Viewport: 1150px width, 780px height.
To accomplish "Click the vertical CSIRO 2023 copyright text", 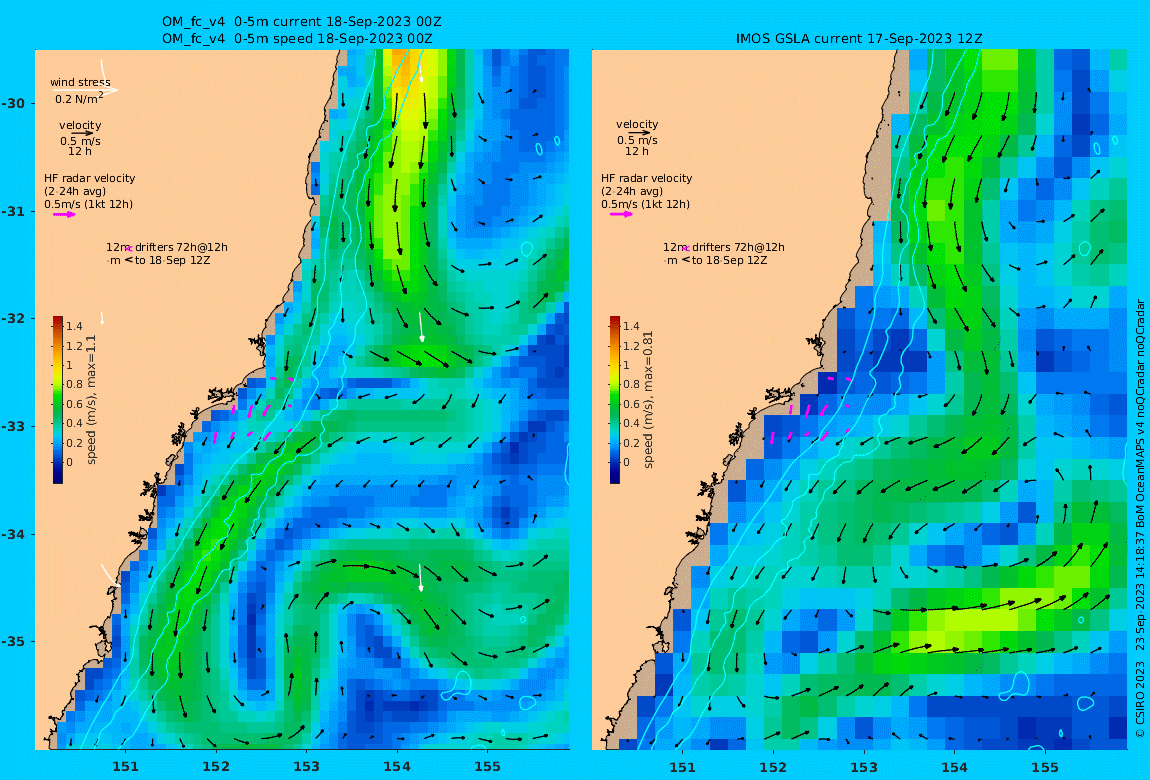I will click(x=1140, y=519).
